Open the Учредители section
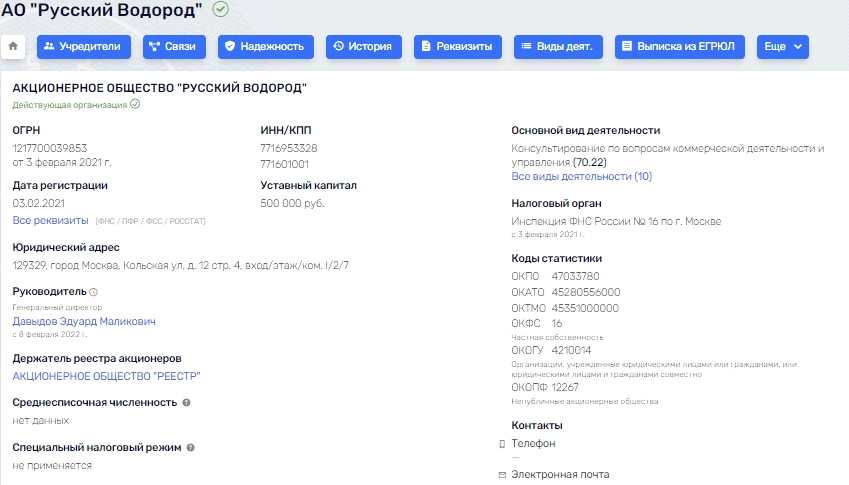Viewport: 849px width, 485px height. coord(83,47)
